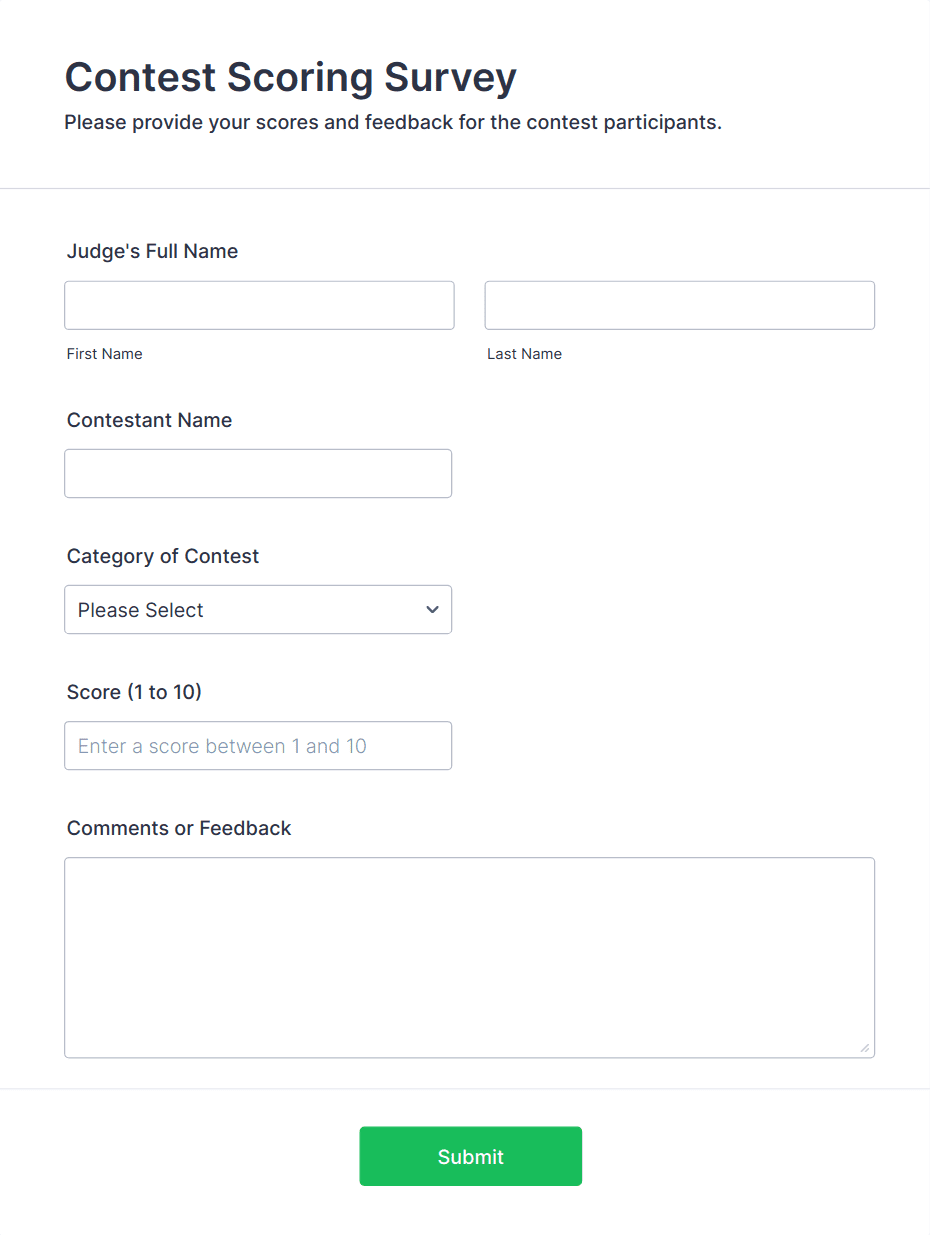930x1235 pixels.
Task: Select the Last Name field
Action: pyautogui.click(x=679, y=305)
